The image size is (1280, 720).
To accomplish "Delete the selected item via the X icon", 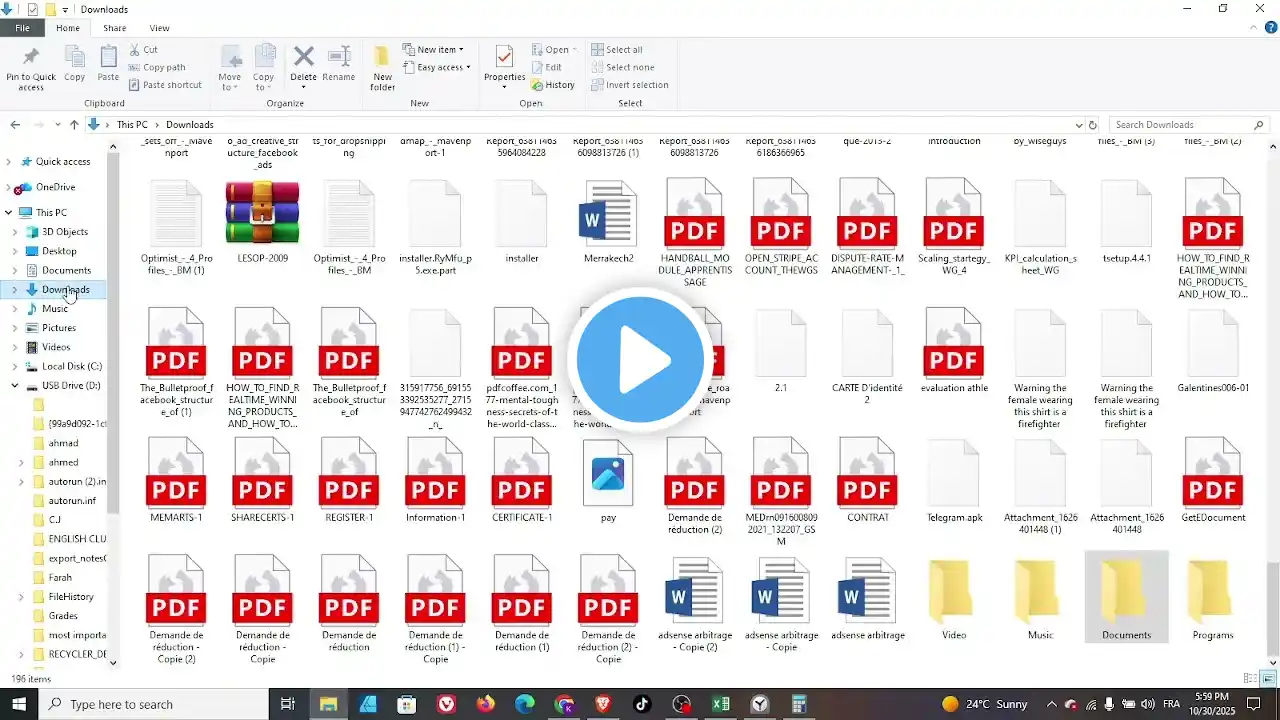I will tap(303, 64).
